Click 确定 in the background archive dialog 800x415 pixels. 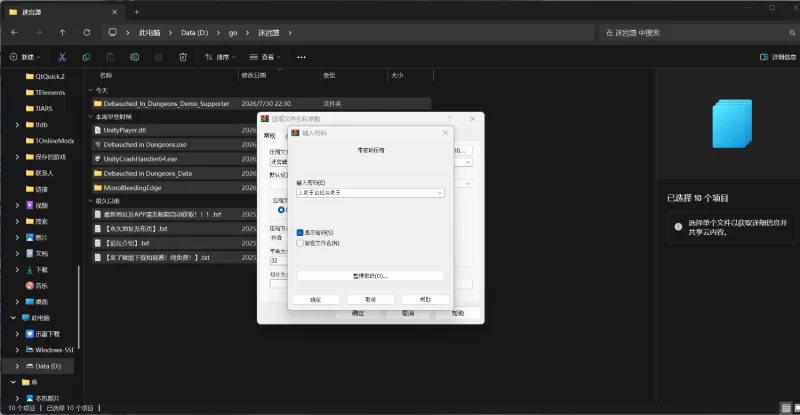pos(358,313)
